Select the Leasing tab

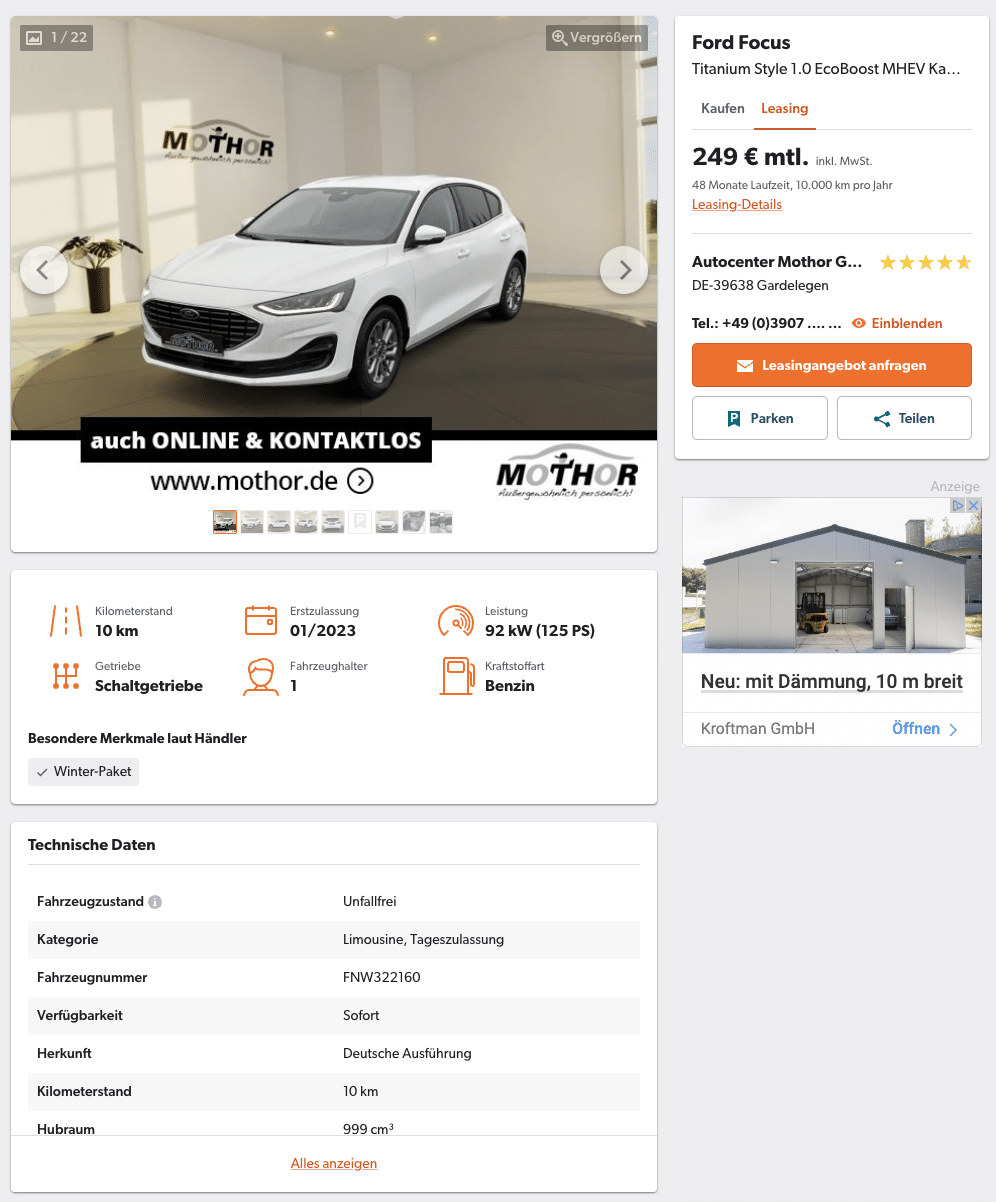pyautogui.click(x=784, y=108)
